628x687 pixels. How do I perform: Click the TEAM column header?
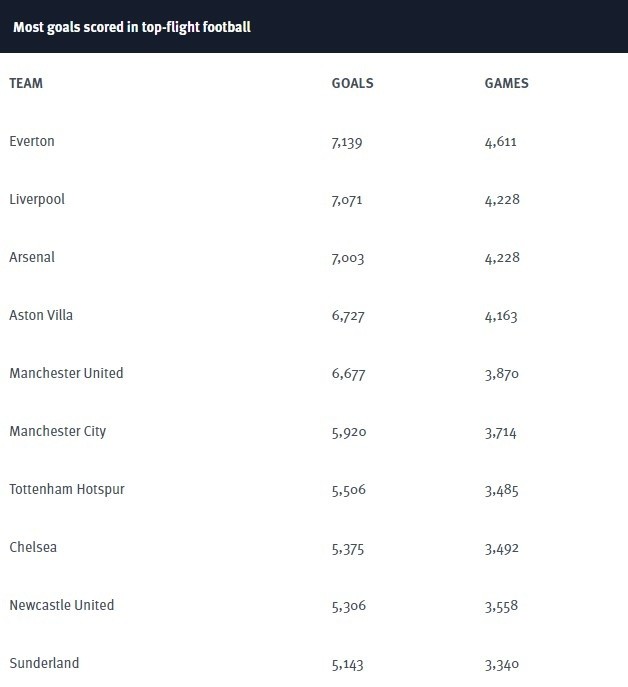pos(26,83)
